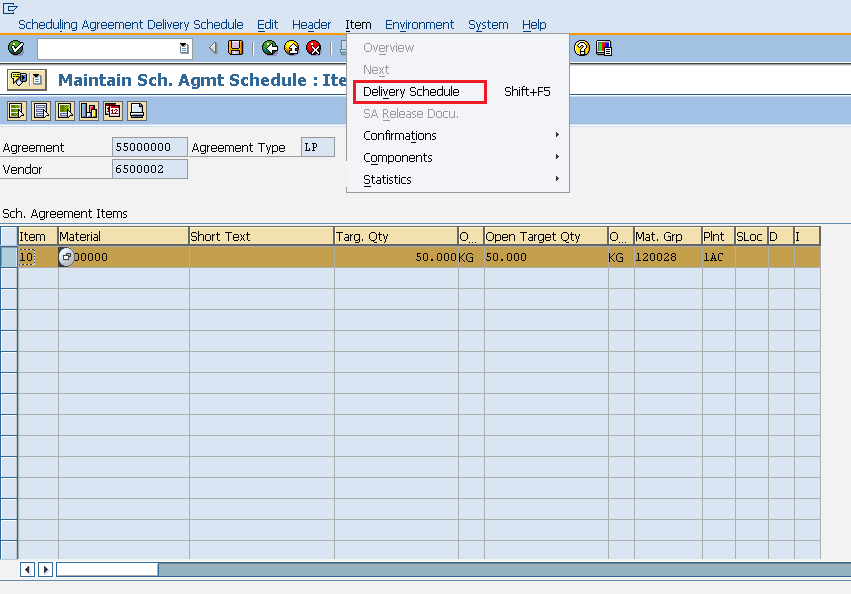The width and height of the screenshot is (851, 594).
Task: Click the SLoc column header
Action: tap(752, 236)
